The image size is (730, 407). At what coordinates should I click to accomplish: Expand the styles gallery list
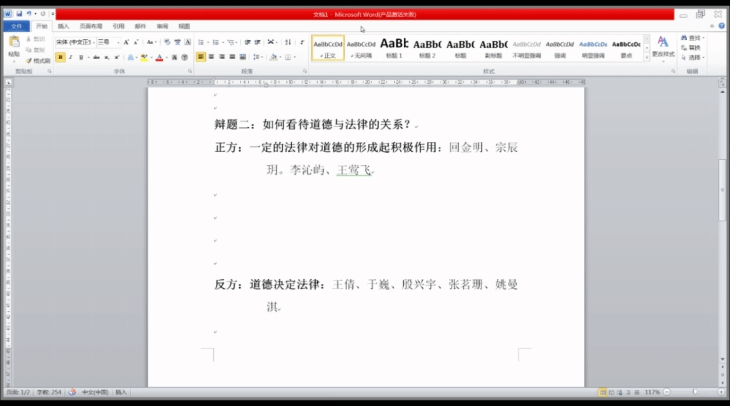point(646,58)
